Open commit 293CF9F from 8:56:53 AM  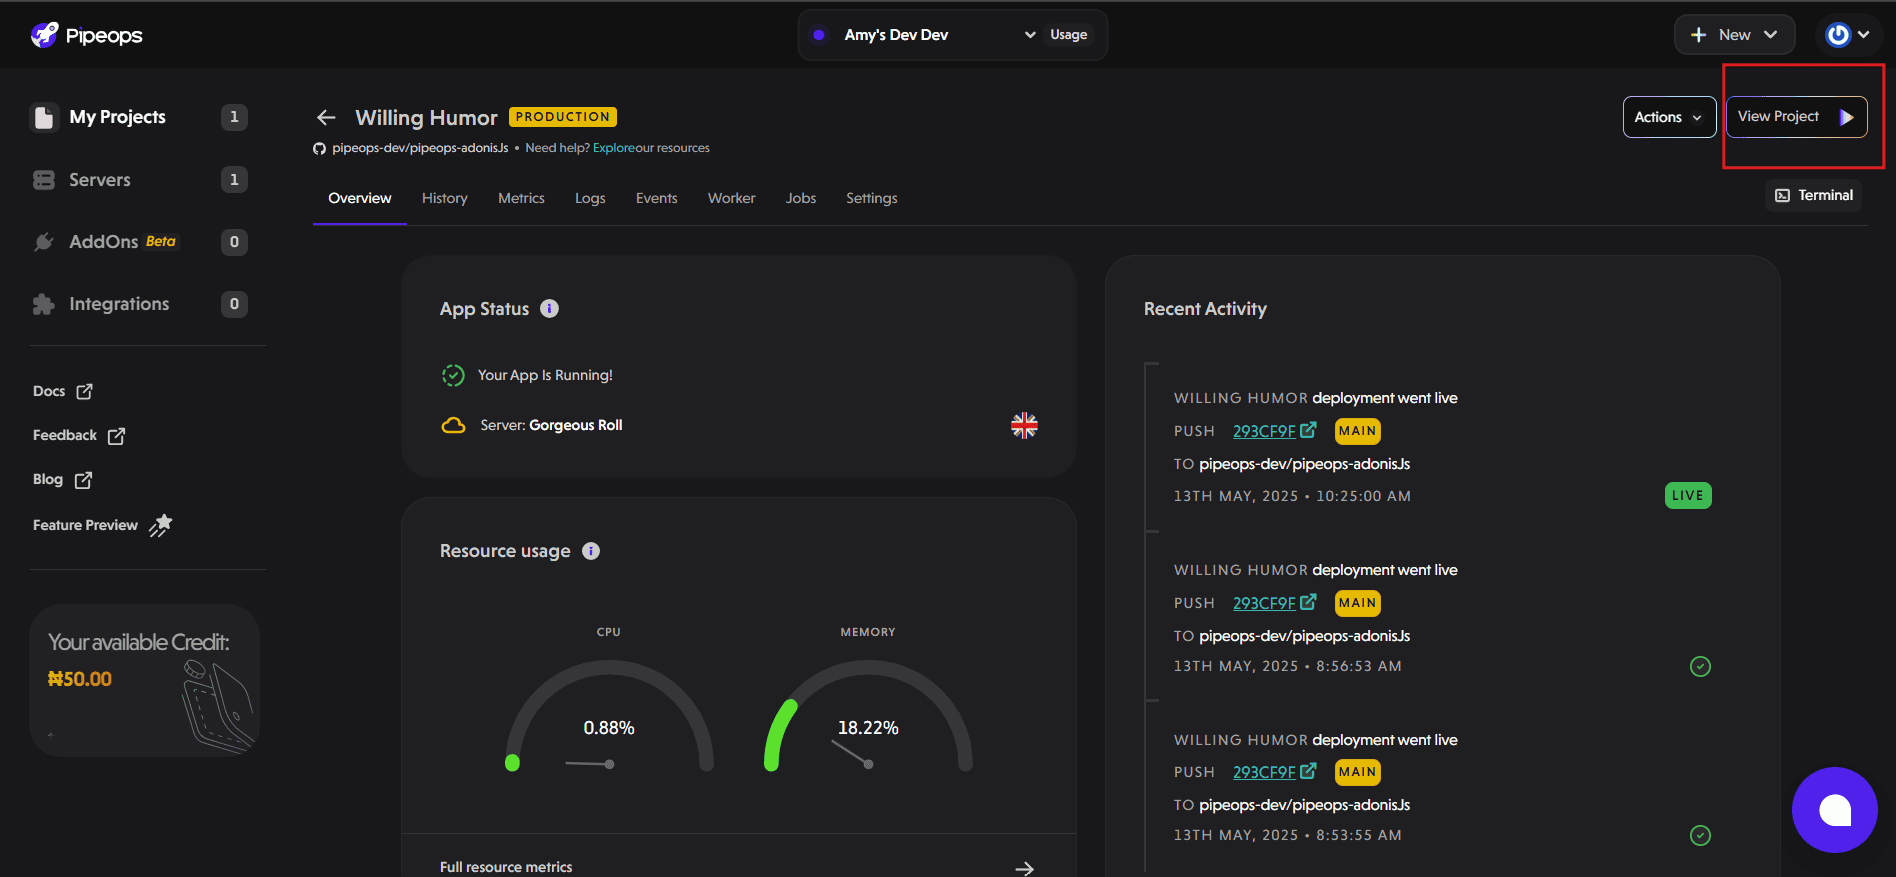[1264, 603]
